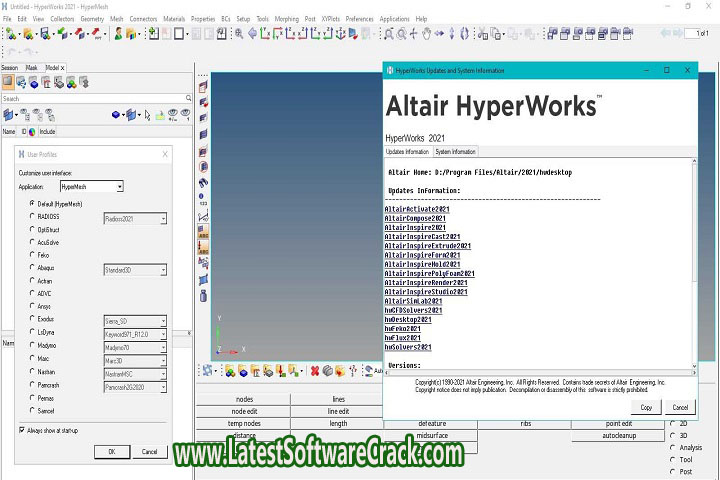Open the Preferences menu
720x480 pixels.
(360, 19)
